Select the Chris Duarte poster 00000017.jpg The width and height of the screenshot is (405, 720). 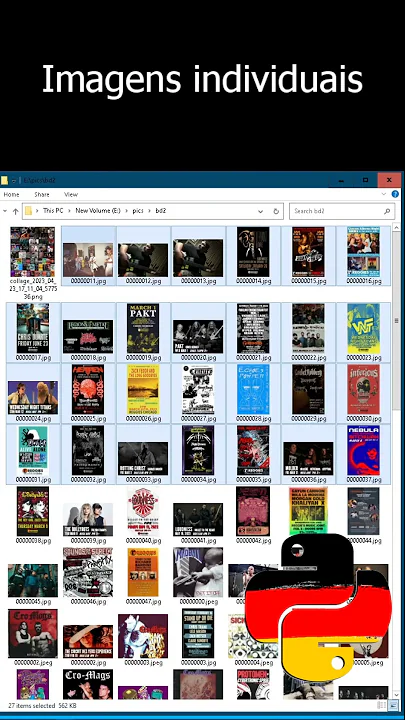pos(33,328)
